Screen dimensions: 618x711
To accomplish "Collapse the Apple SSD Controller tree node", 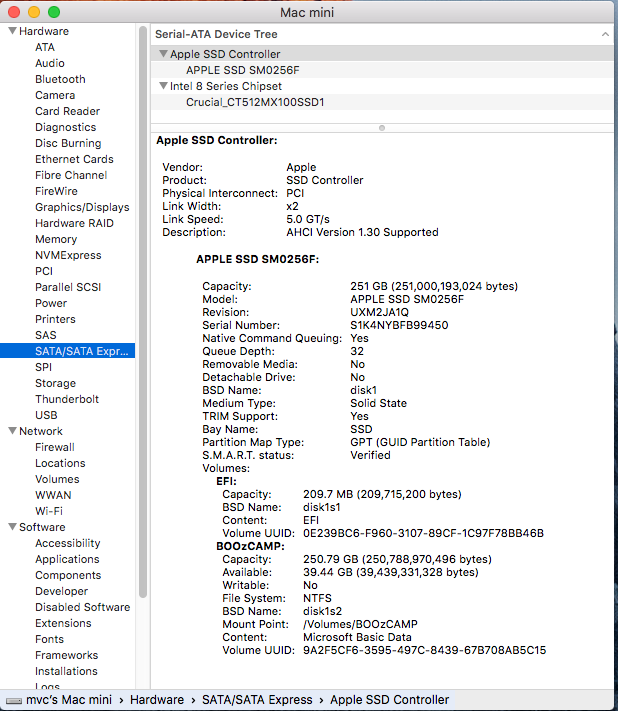I will [163, 54].
